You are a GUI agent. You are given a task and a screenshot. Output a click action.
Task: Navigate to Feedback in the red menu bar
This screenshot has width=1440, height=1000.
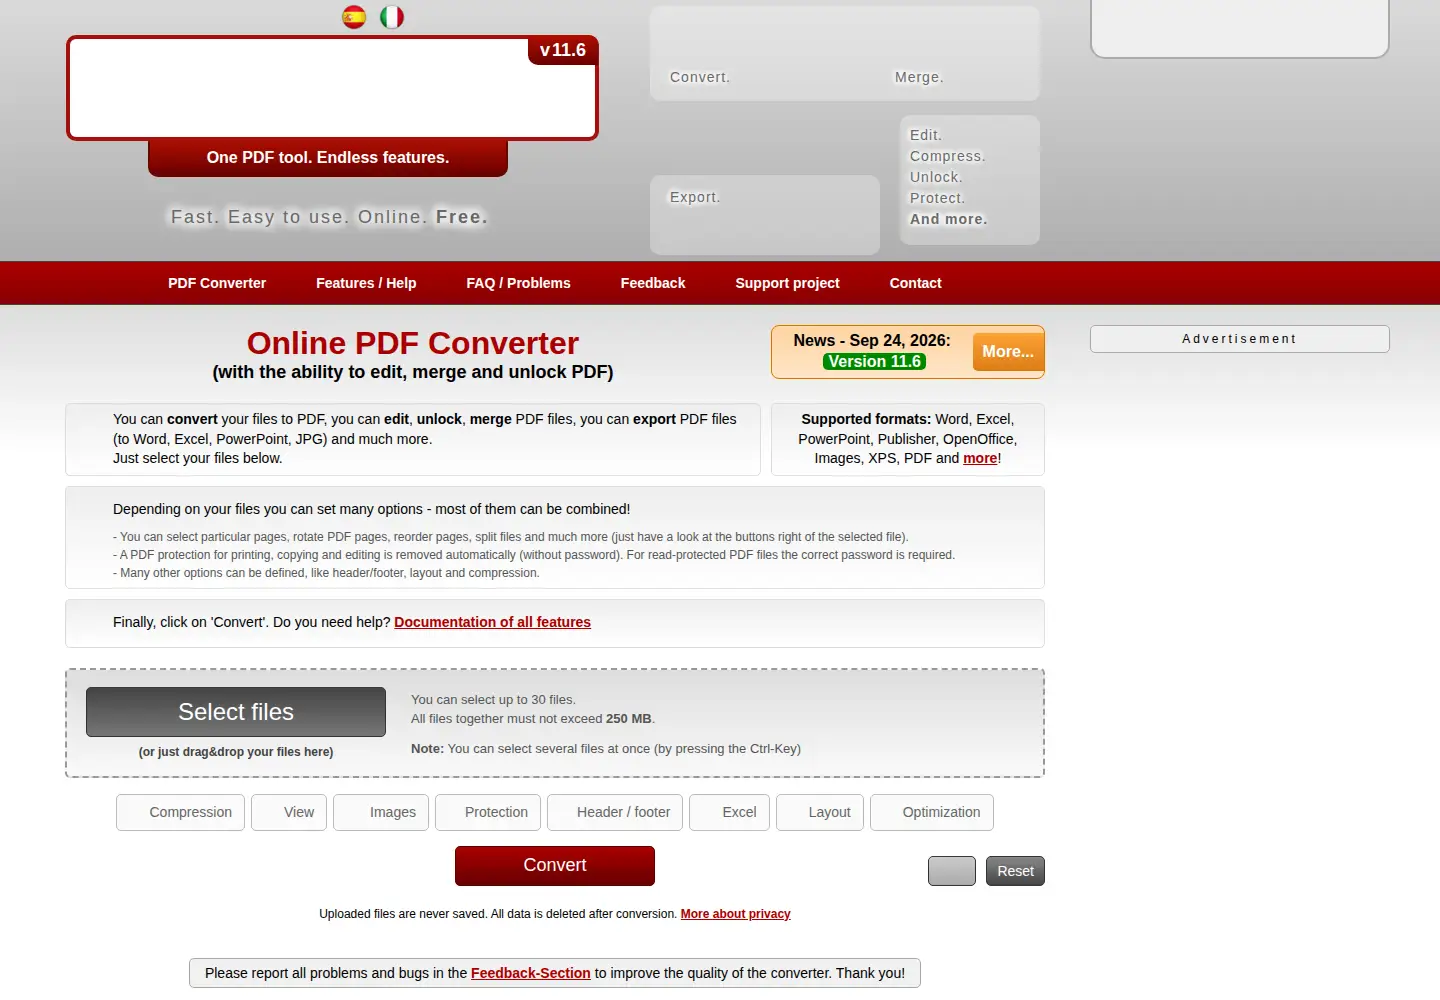click(x=653, y=283)
